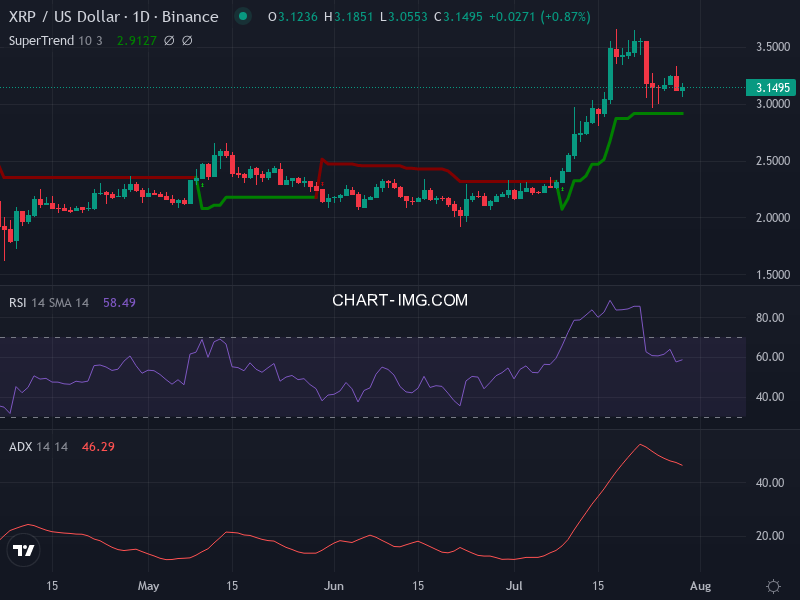
Task: Open chart settings gear icon
Action: [x=773, y=586]
